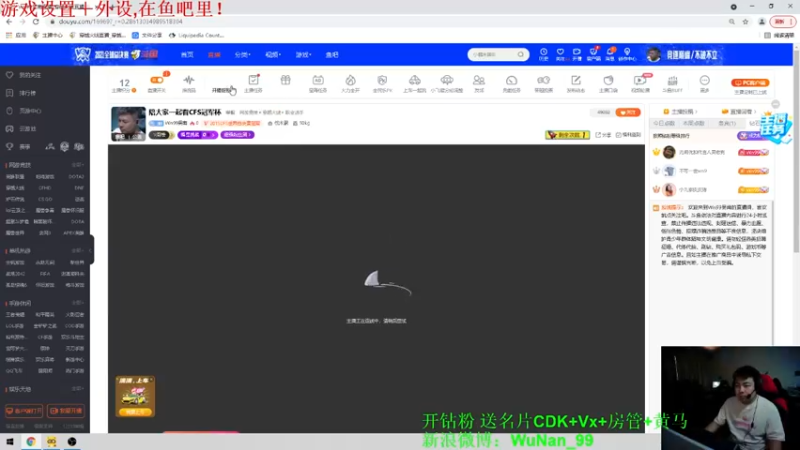Viewport: 800px width, 450px height.
Task: Expand the 分类 dropdown in the nav bar
Action: [242, 55]
